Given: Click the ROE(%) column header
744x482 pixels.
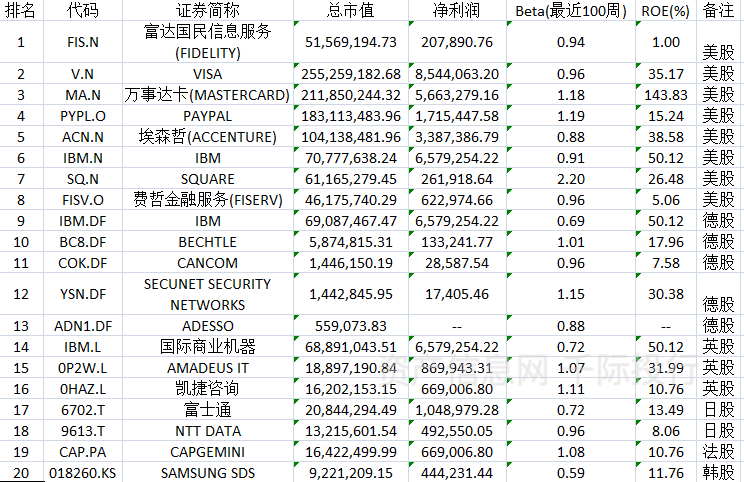Looking at the screenshot, I should point(665,11).
